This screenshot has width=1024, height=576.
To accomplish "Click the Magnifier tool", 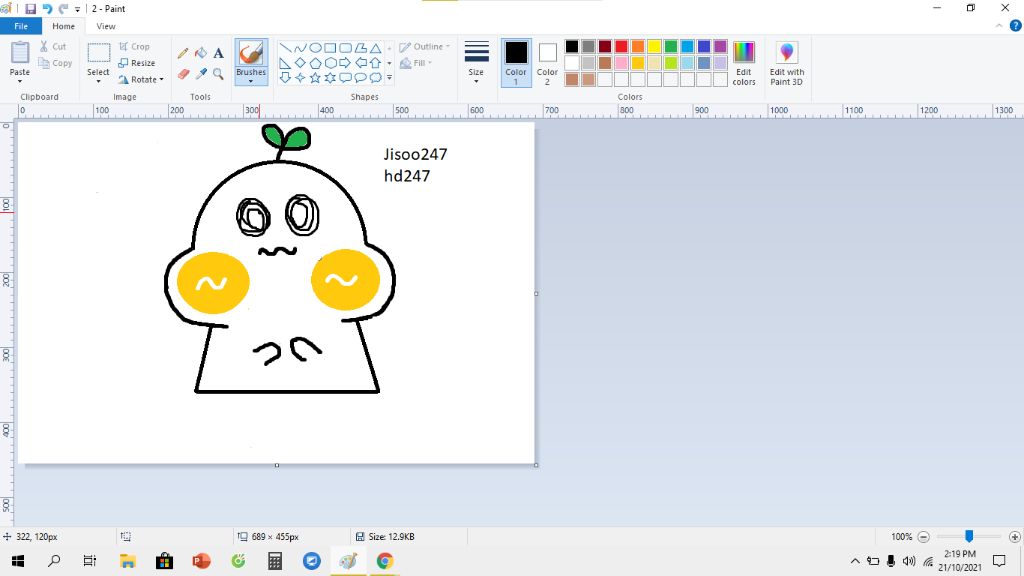I will [218, 74].
